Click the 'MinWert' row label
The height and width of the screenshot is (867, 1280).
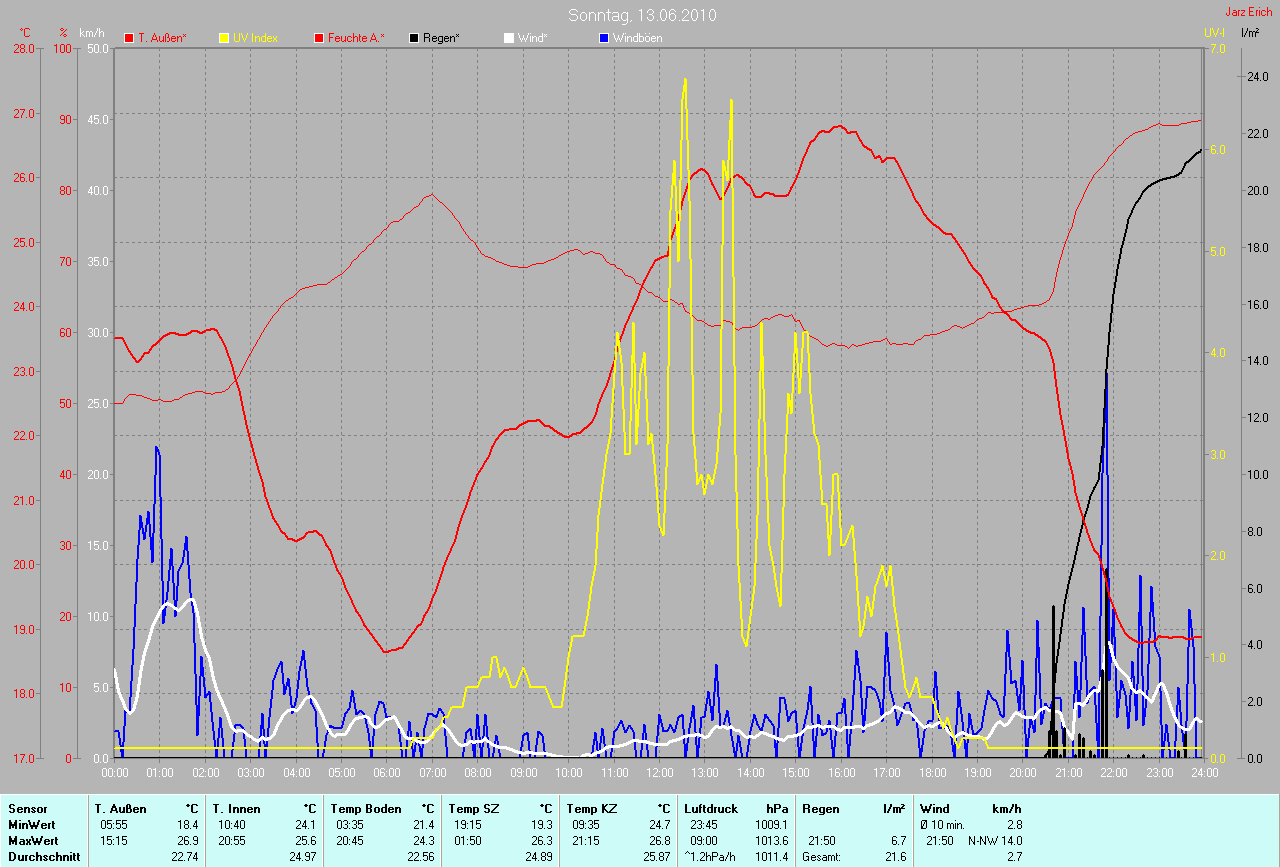click(x=31, y=825)
